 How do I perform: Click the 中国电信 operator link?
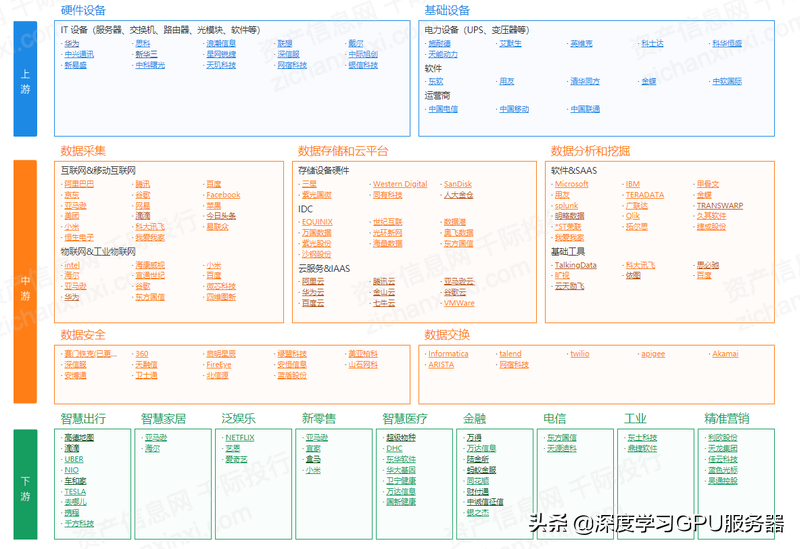(443, 109)
